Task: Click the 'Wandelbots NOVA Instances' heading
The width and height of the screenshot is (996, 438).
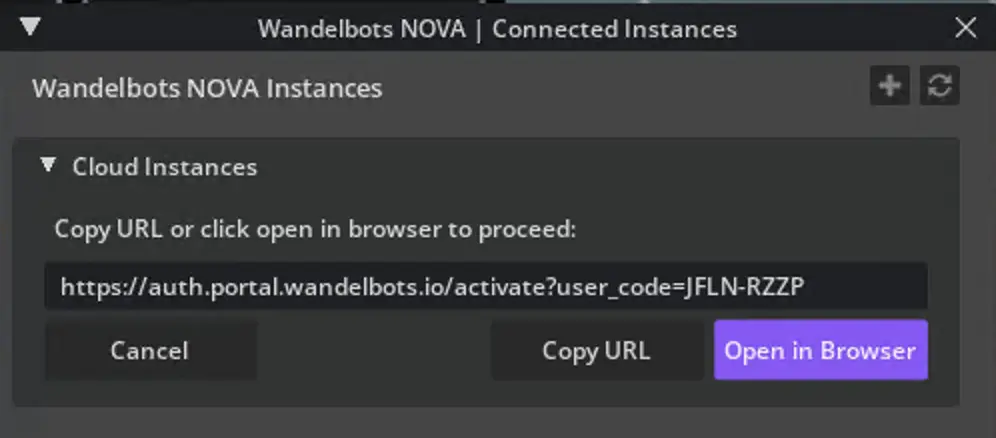Action: pyautogui.click(x=207, y=88)
